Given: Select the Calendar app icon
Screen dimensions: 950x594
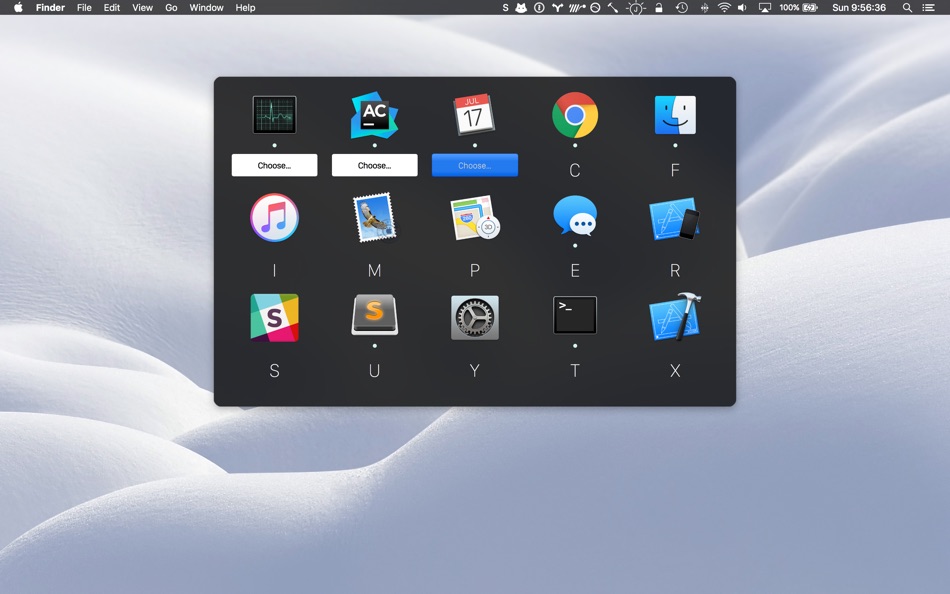Looking at the screenshot, I should pyautogui.click(x=474, y=115).
